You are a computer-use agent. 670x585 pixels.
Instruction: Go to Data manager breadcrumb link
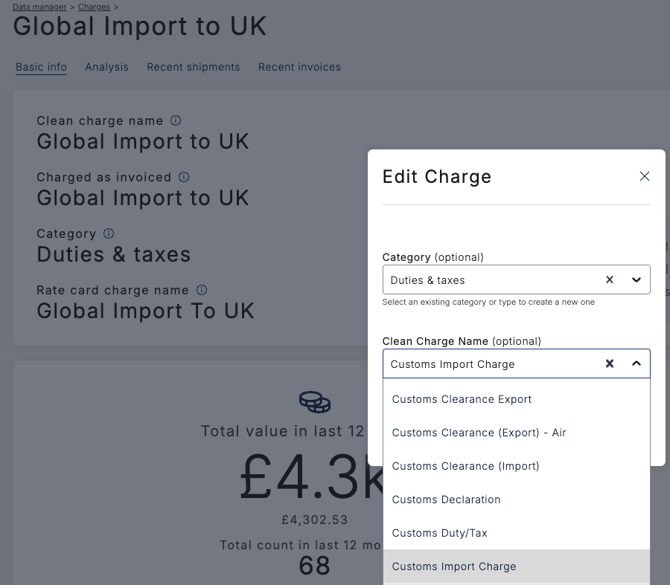tap(39, 7)
